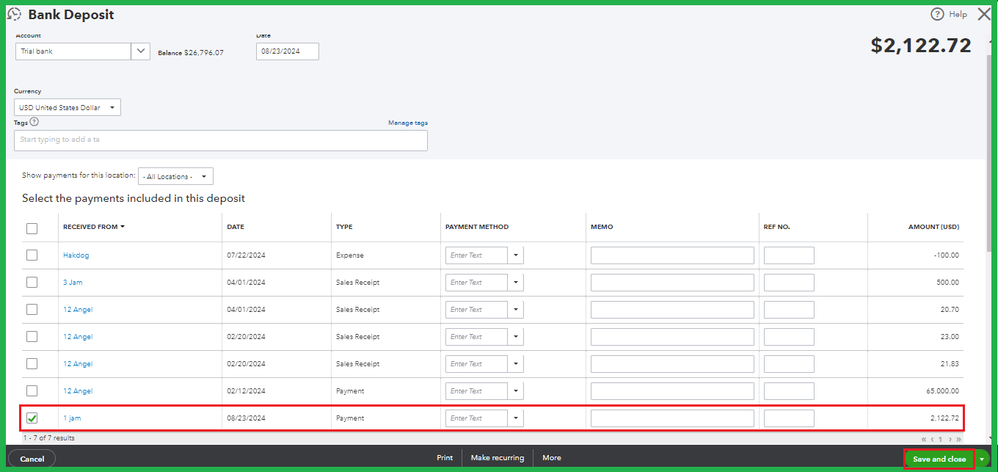
Task: Click the deposit Date field
Action: point(288,52)
